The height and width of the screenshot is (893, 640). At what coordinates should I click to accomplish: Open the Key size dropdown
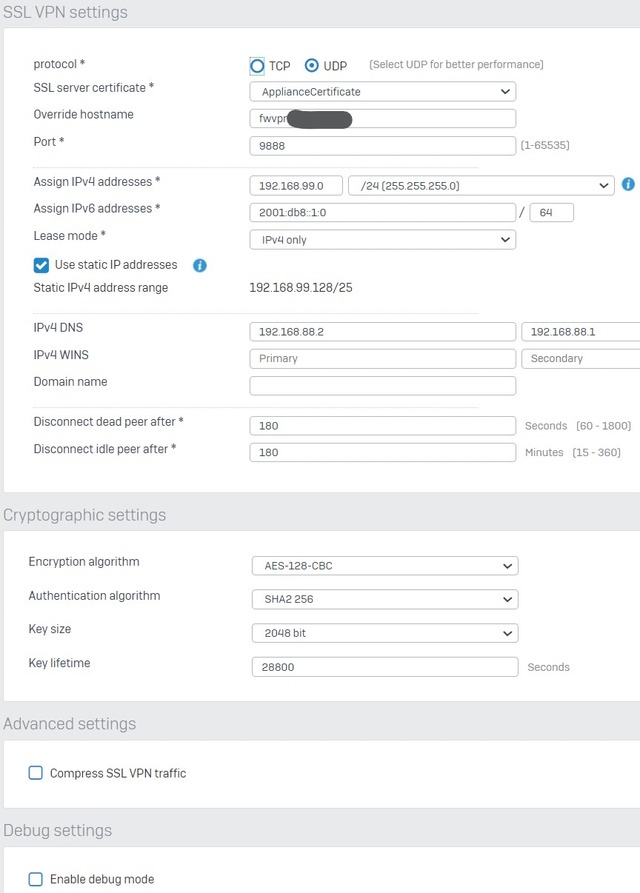coord(385,633)
